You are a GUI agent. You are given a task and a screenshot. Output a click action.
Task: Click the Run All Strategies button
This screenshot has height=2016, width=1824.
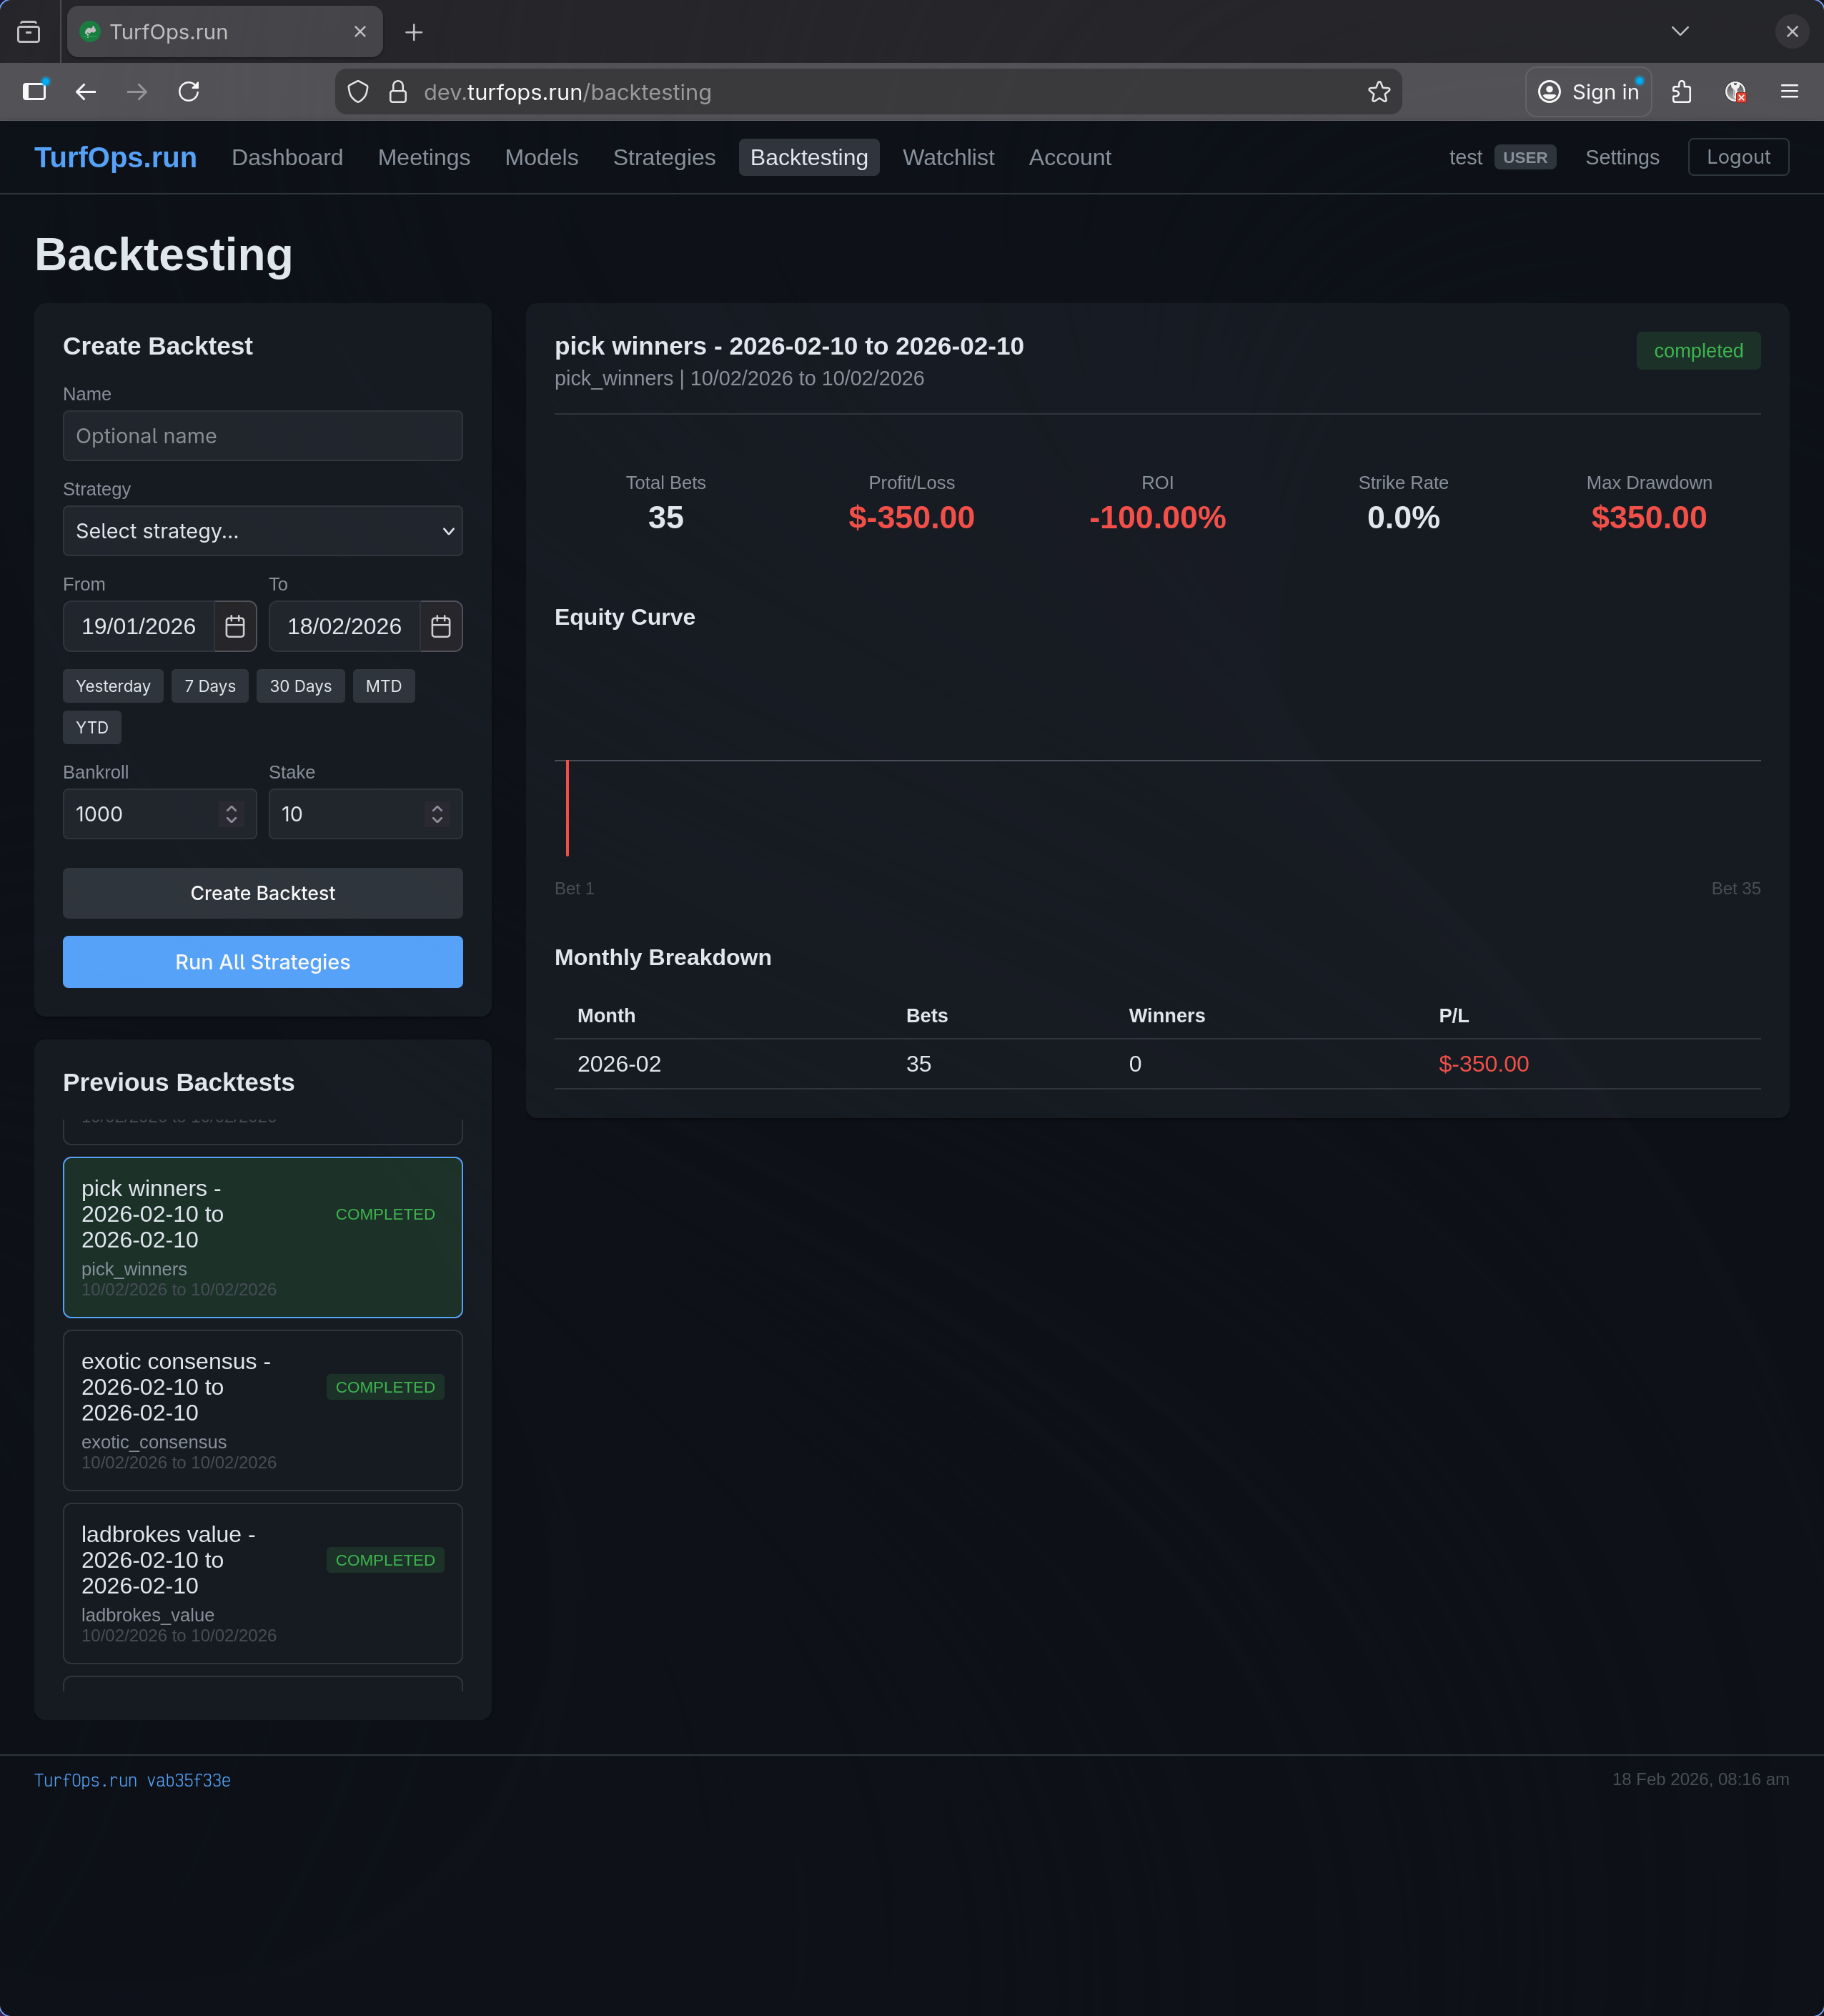(262, 961)
